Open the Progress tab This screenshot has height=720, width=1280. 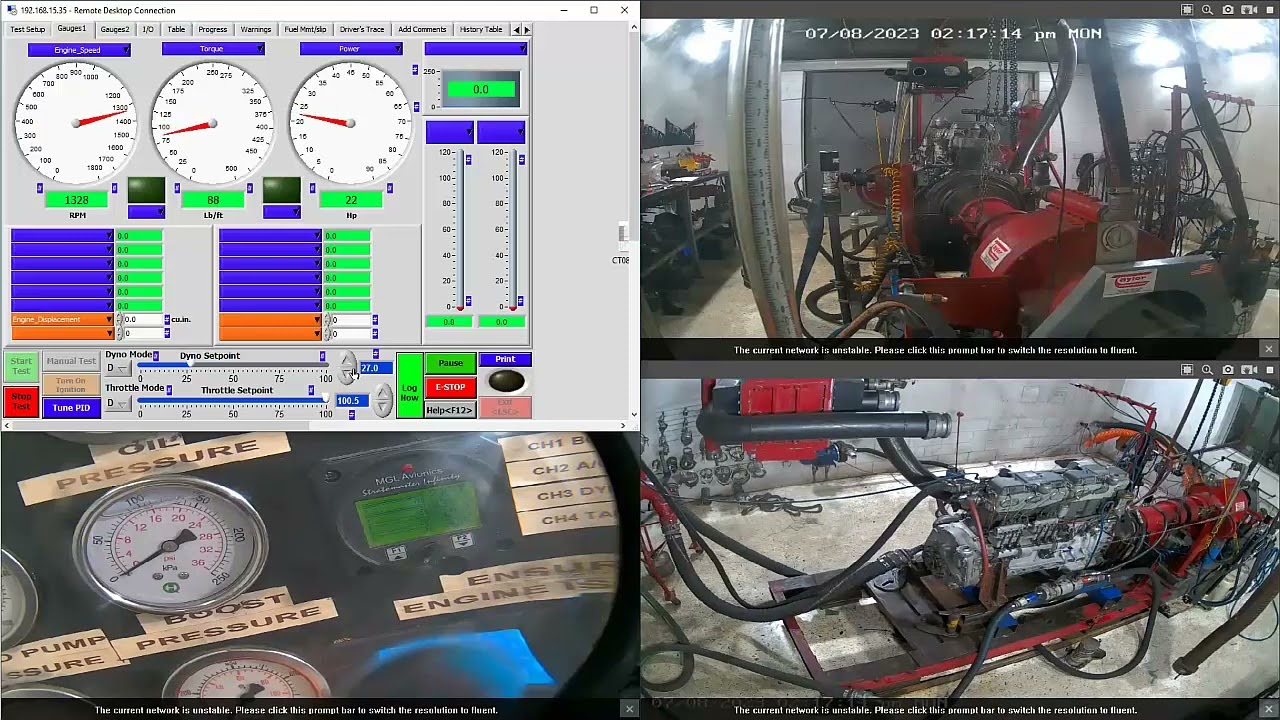[212, 29]
